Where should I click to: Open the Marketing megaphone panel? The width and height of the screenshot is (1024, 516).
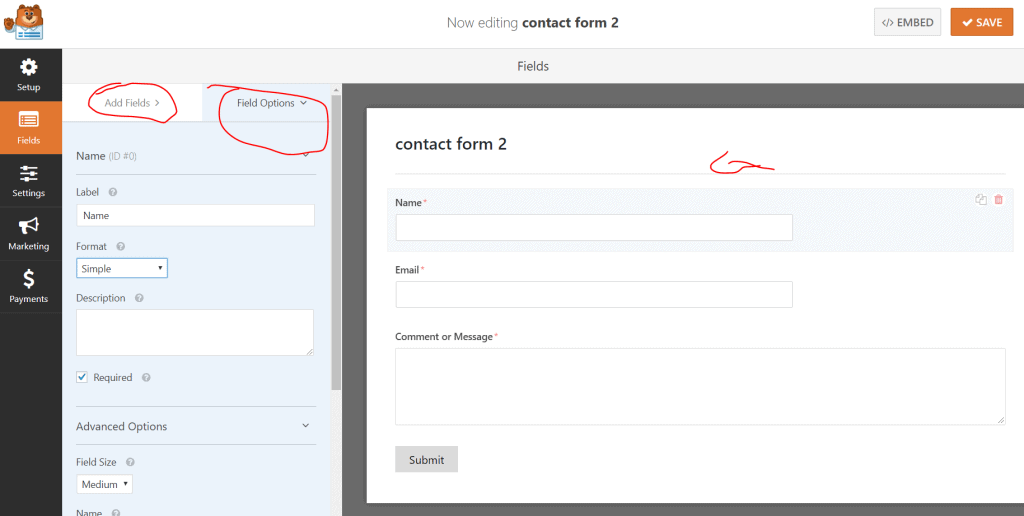29,234
